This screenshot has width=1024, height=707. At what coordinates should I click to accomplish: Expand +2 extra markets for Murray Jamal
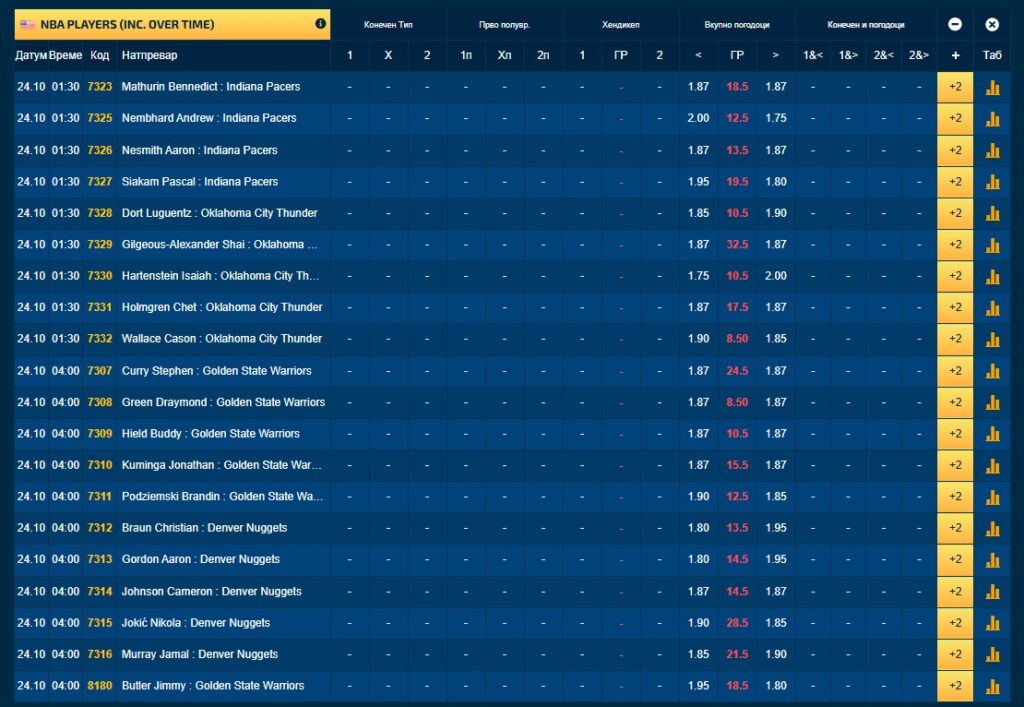(955, 654)
